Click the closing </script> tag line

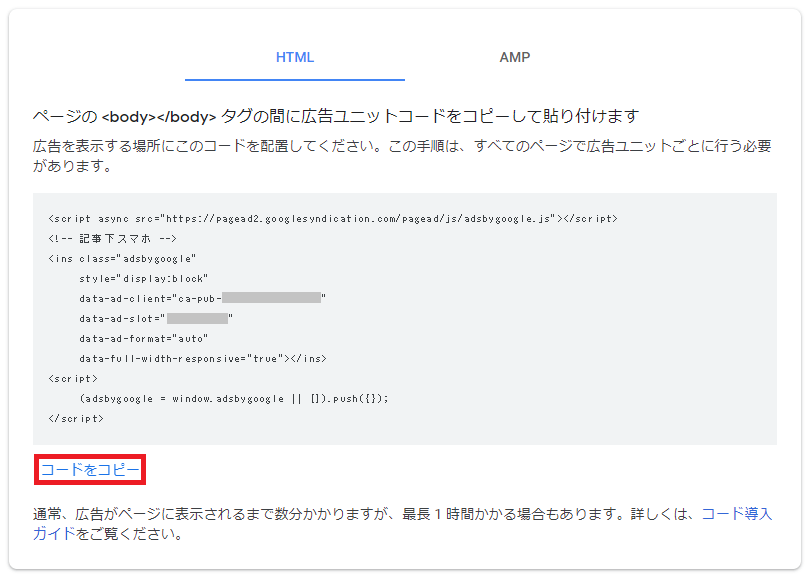pos(76,419)
